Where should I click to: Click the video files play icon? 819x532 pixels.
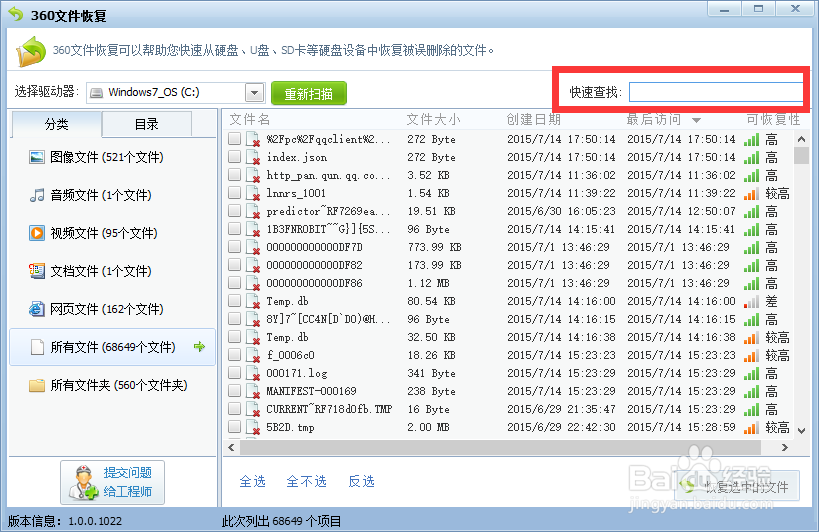point(37,233)
